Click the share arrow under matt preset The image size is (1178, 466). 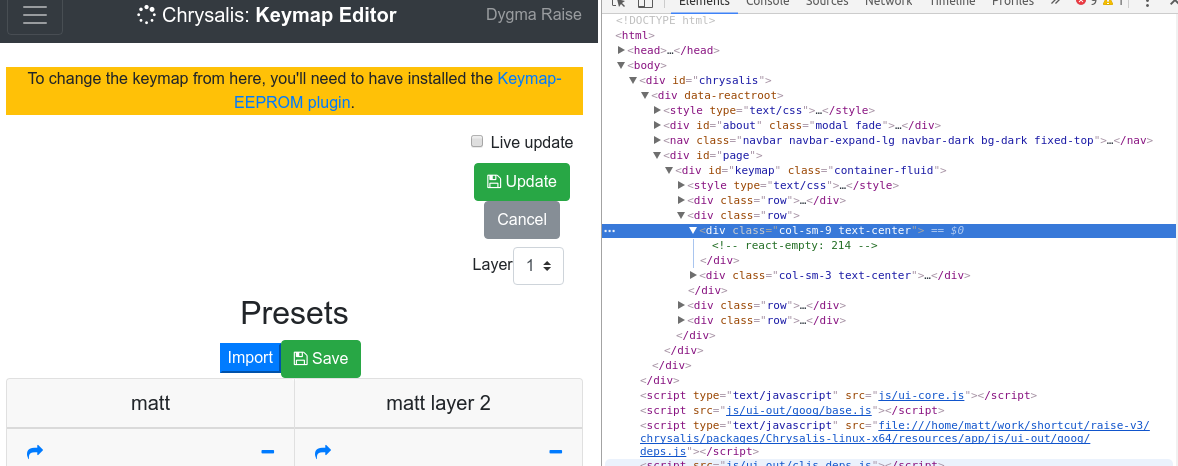point(35,452)
